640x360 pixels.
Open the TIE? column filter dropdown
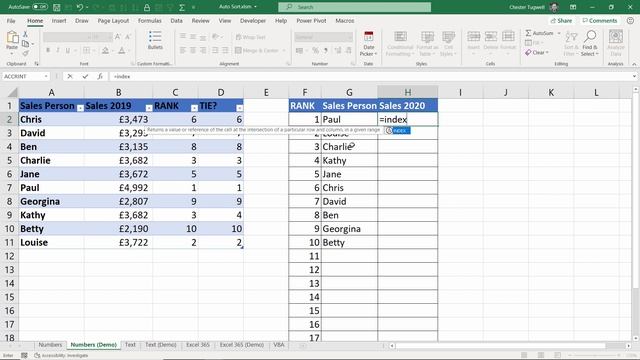pos(240,108)
